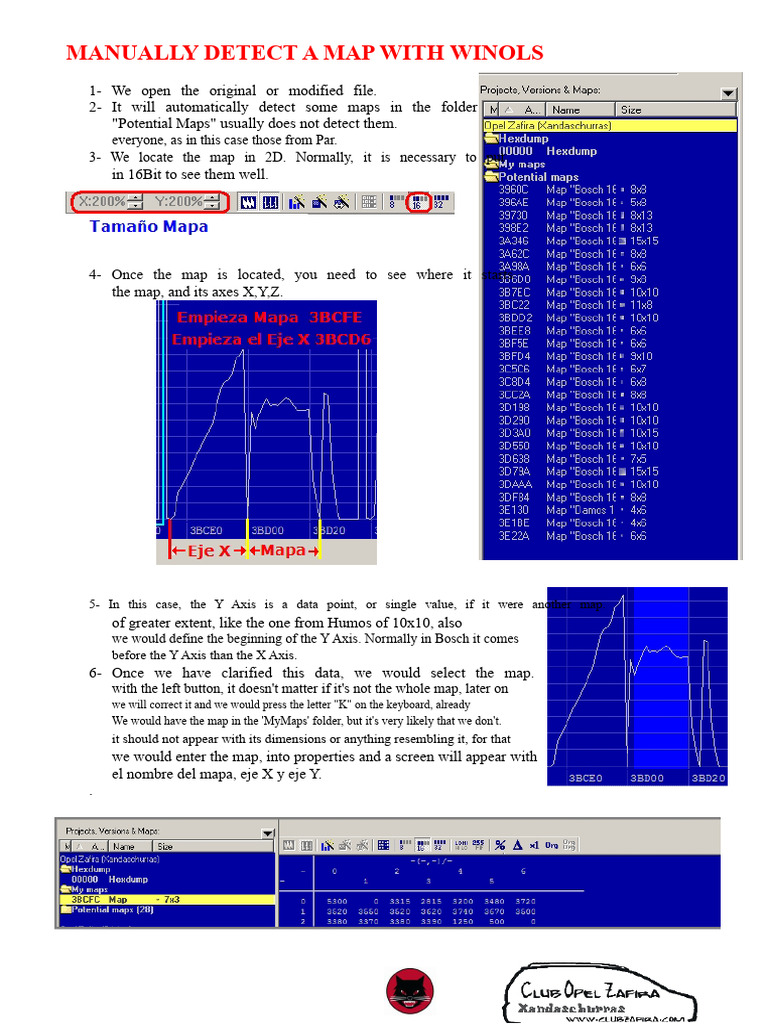Click third map wizard wand icon in X:200% toolbar
This screenshot has width=768, height=1024.
pyautogui.click(x=341, y=202)
